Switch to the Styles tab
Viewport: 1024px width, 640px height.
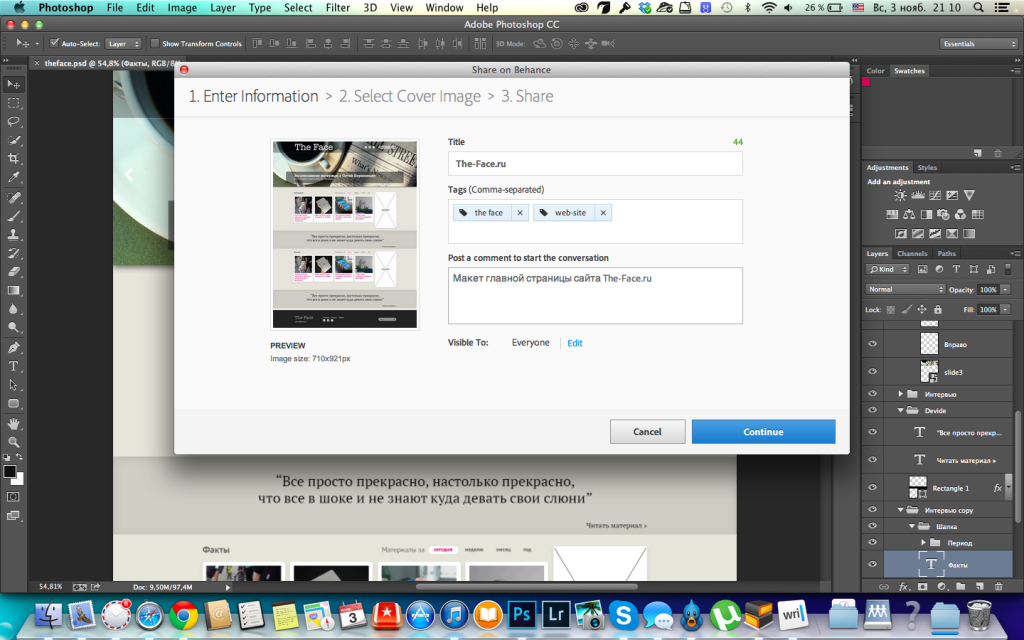[x=927, y=167]
